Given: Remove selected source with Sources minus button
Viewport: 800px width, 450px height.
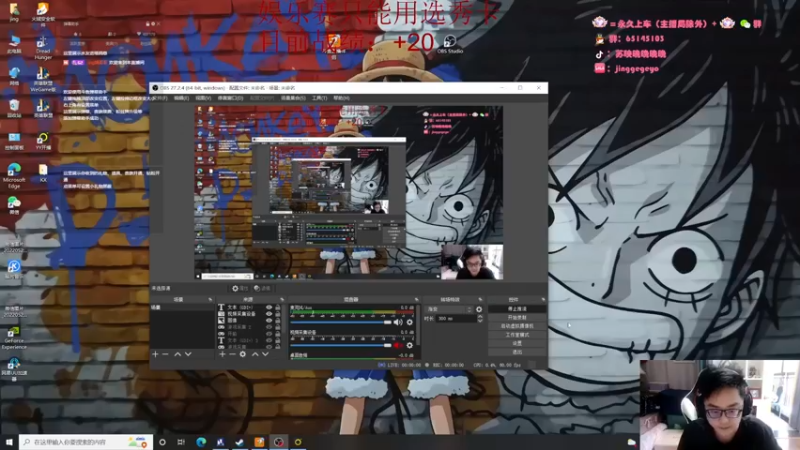Looking at the screenshot, I should pyautogui.click(x=232, y=354).
